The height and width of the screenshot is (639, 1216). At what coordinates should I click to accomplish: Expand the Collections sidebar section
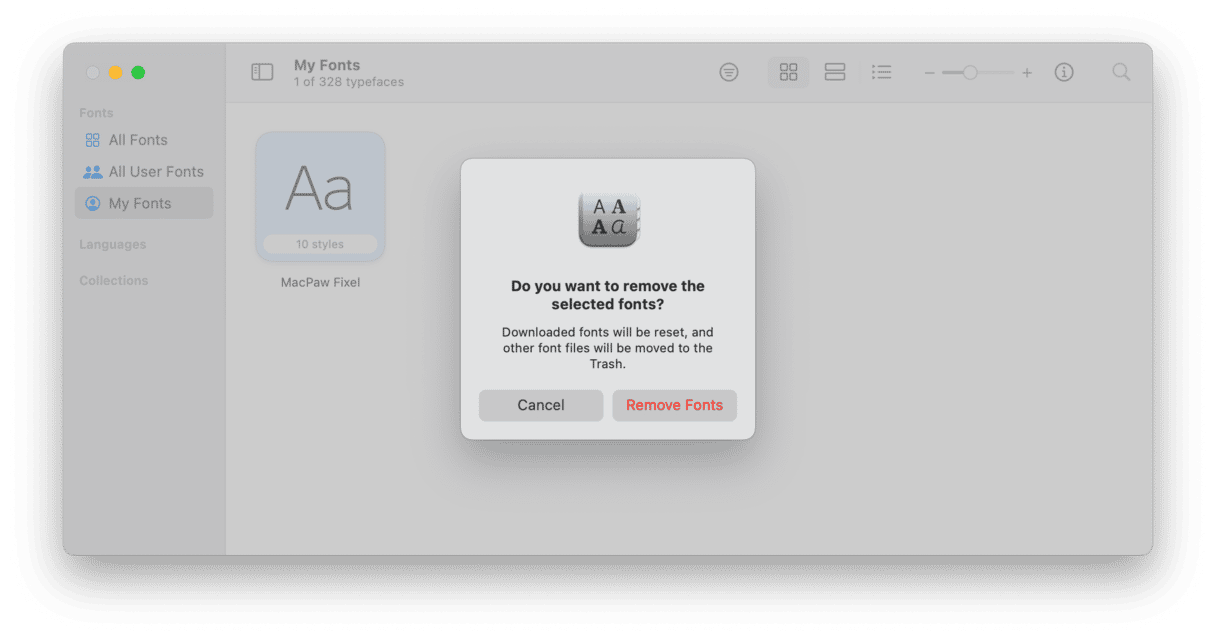pos(114,280)
